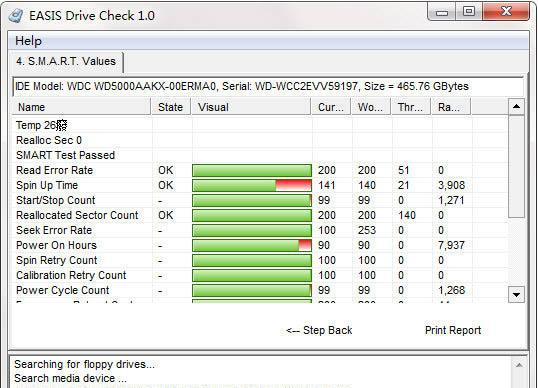Click raw value 3,908 for Spin Up Time
The width and height of the screenshot is (538, 388).
[x=451, y=186]
